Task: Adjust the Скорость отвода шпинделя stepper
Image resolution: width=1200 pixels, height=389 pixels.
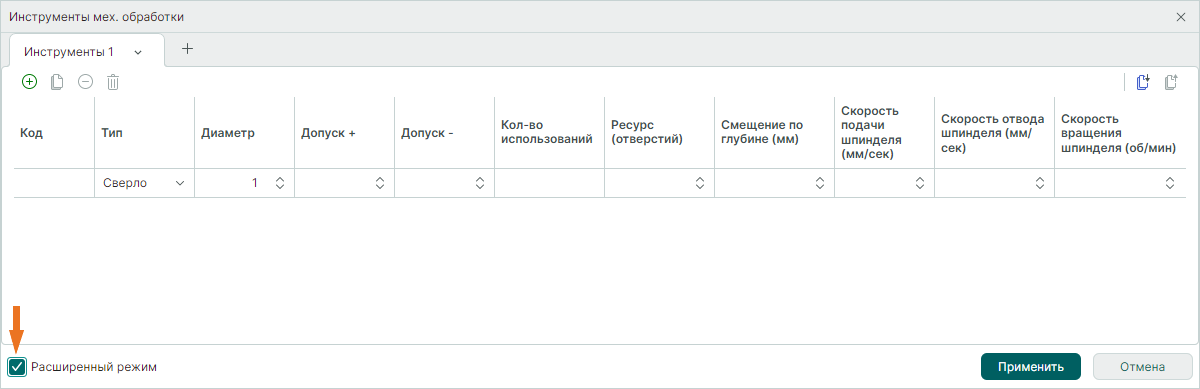Action: tap(1040, 183)
